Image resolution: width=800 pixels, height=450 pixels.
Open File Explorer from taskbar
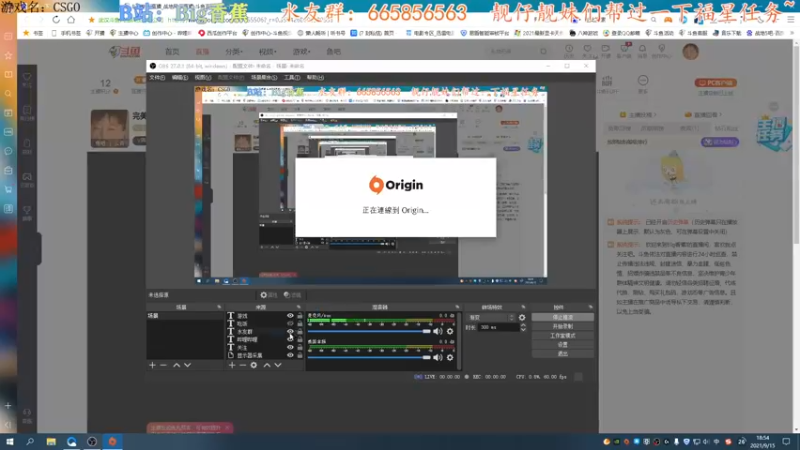(x=51, y=441)
